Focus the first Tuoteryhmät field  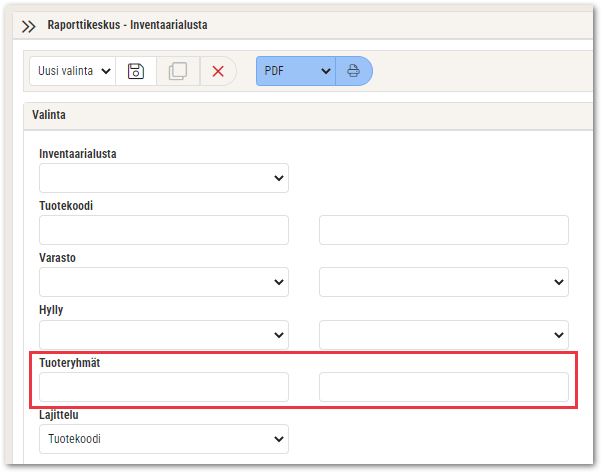pyautogui.click(x=164, y=387)
